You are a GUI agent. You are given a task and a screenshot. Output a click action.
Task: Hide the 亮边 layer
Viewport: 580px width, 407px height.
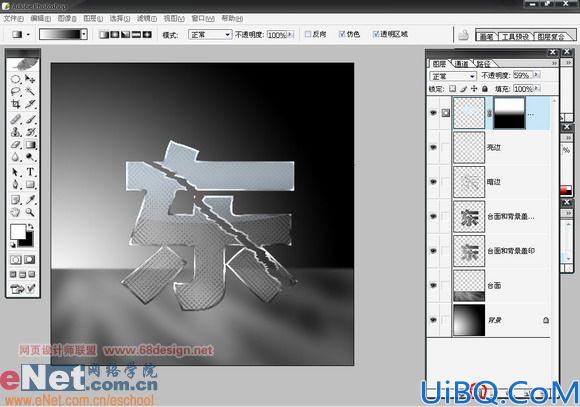(434, 147)
